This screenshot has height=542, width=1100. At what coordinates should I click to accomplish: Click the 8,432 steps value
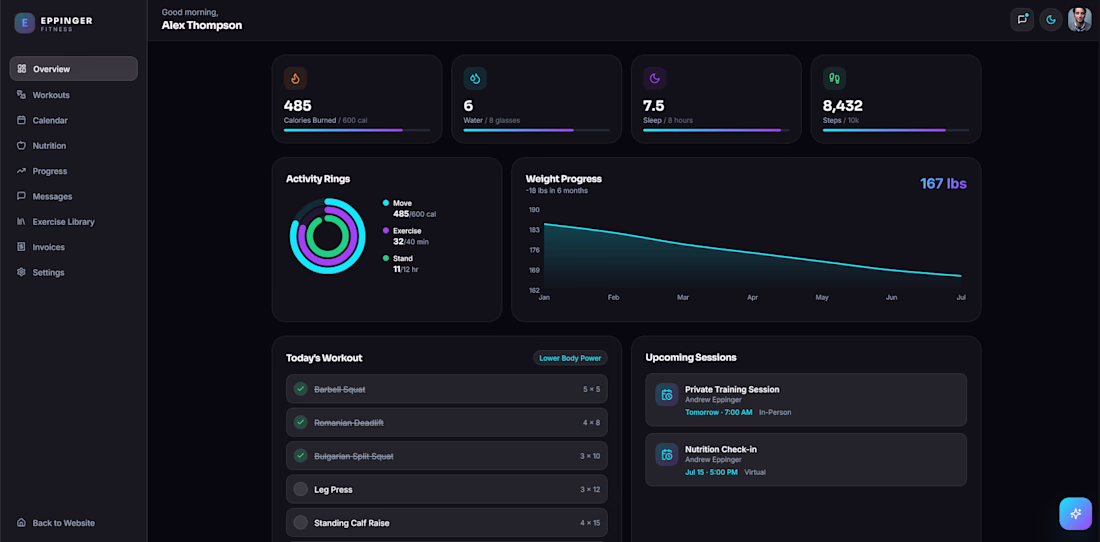coord(843,106)
